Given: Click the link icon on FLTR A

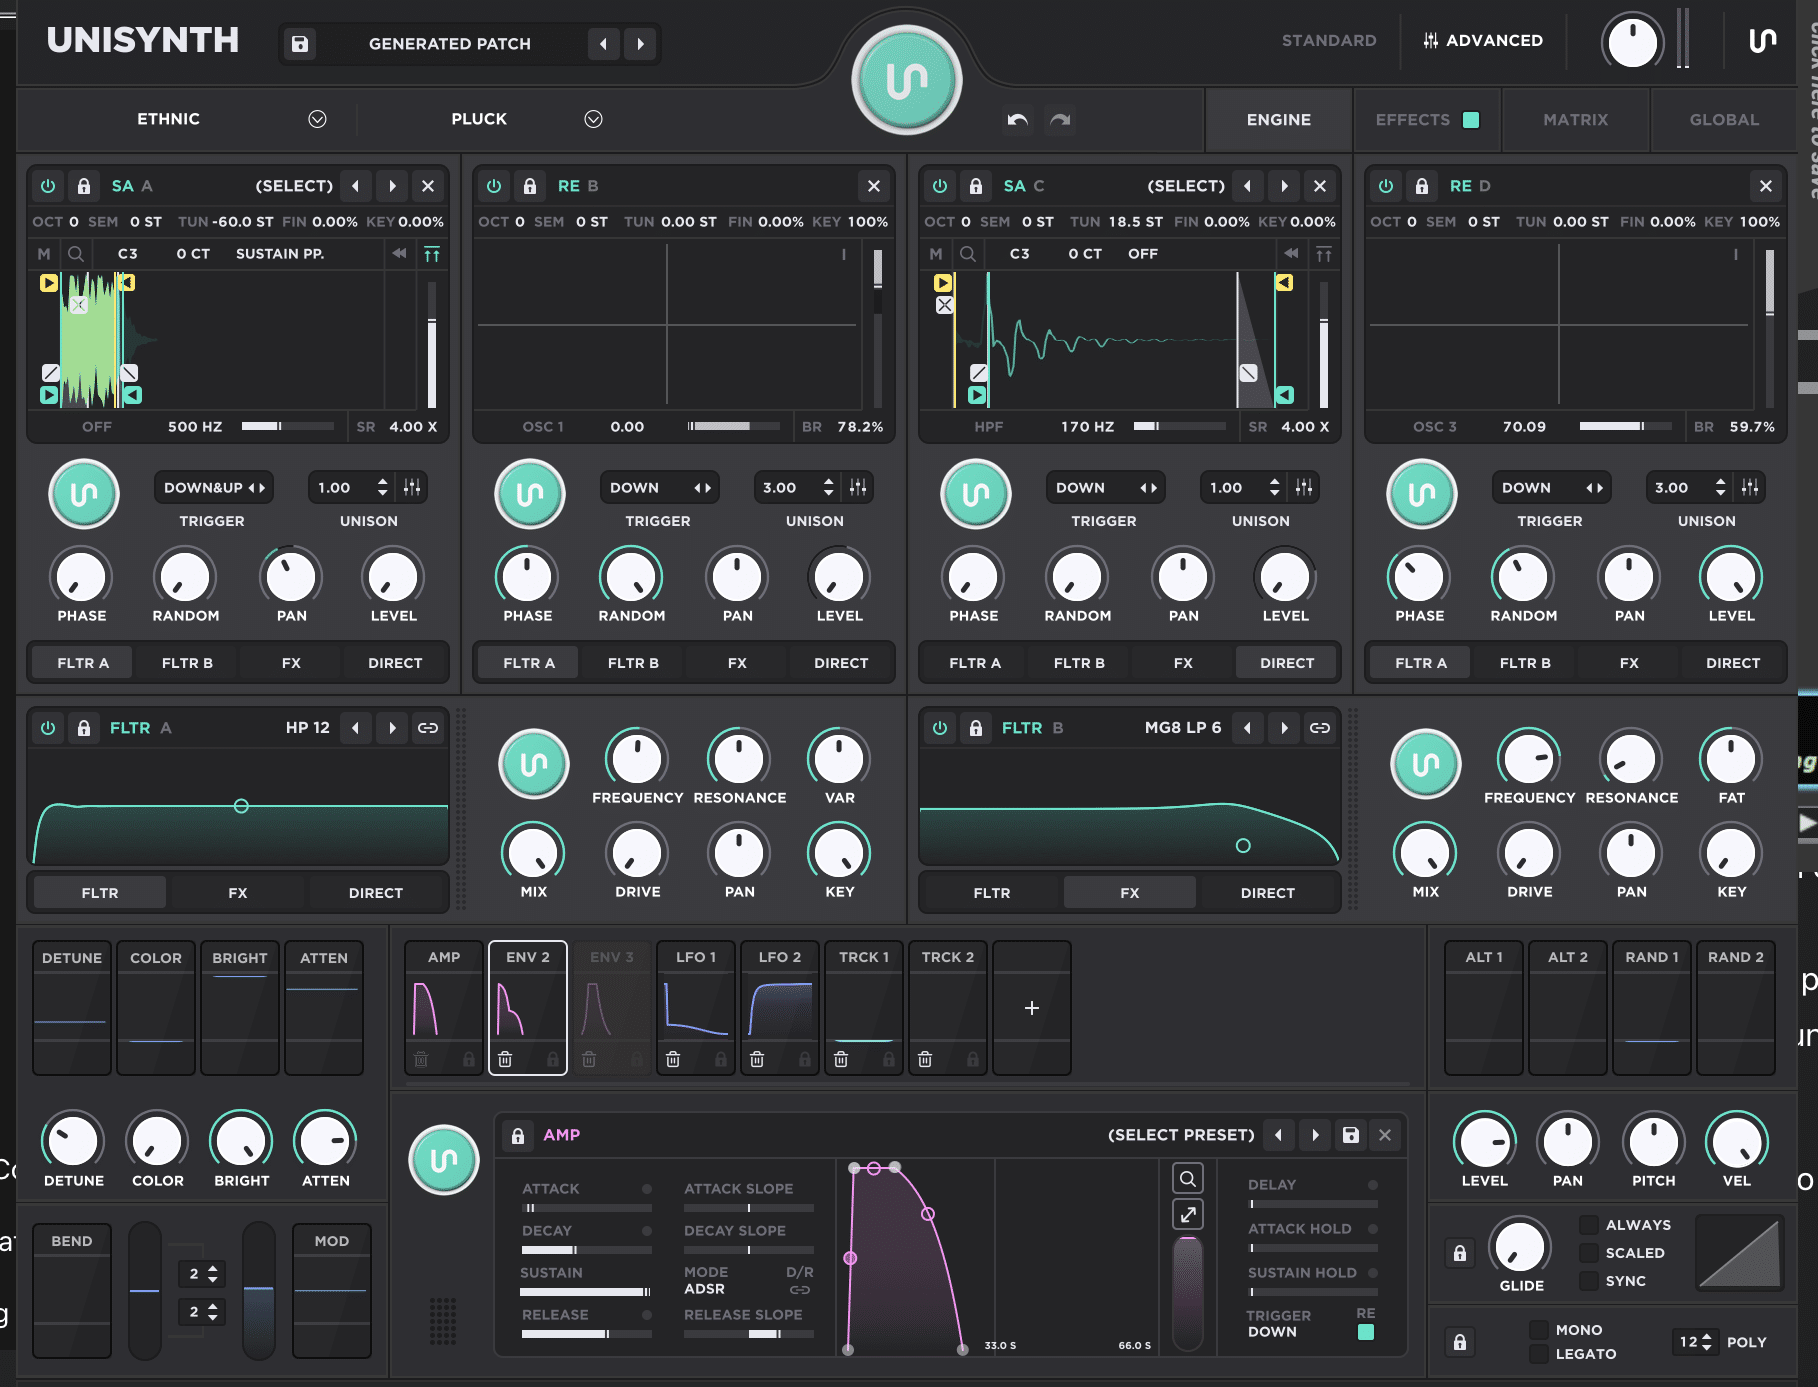Looking at the screenshot, I should (428, 728).
